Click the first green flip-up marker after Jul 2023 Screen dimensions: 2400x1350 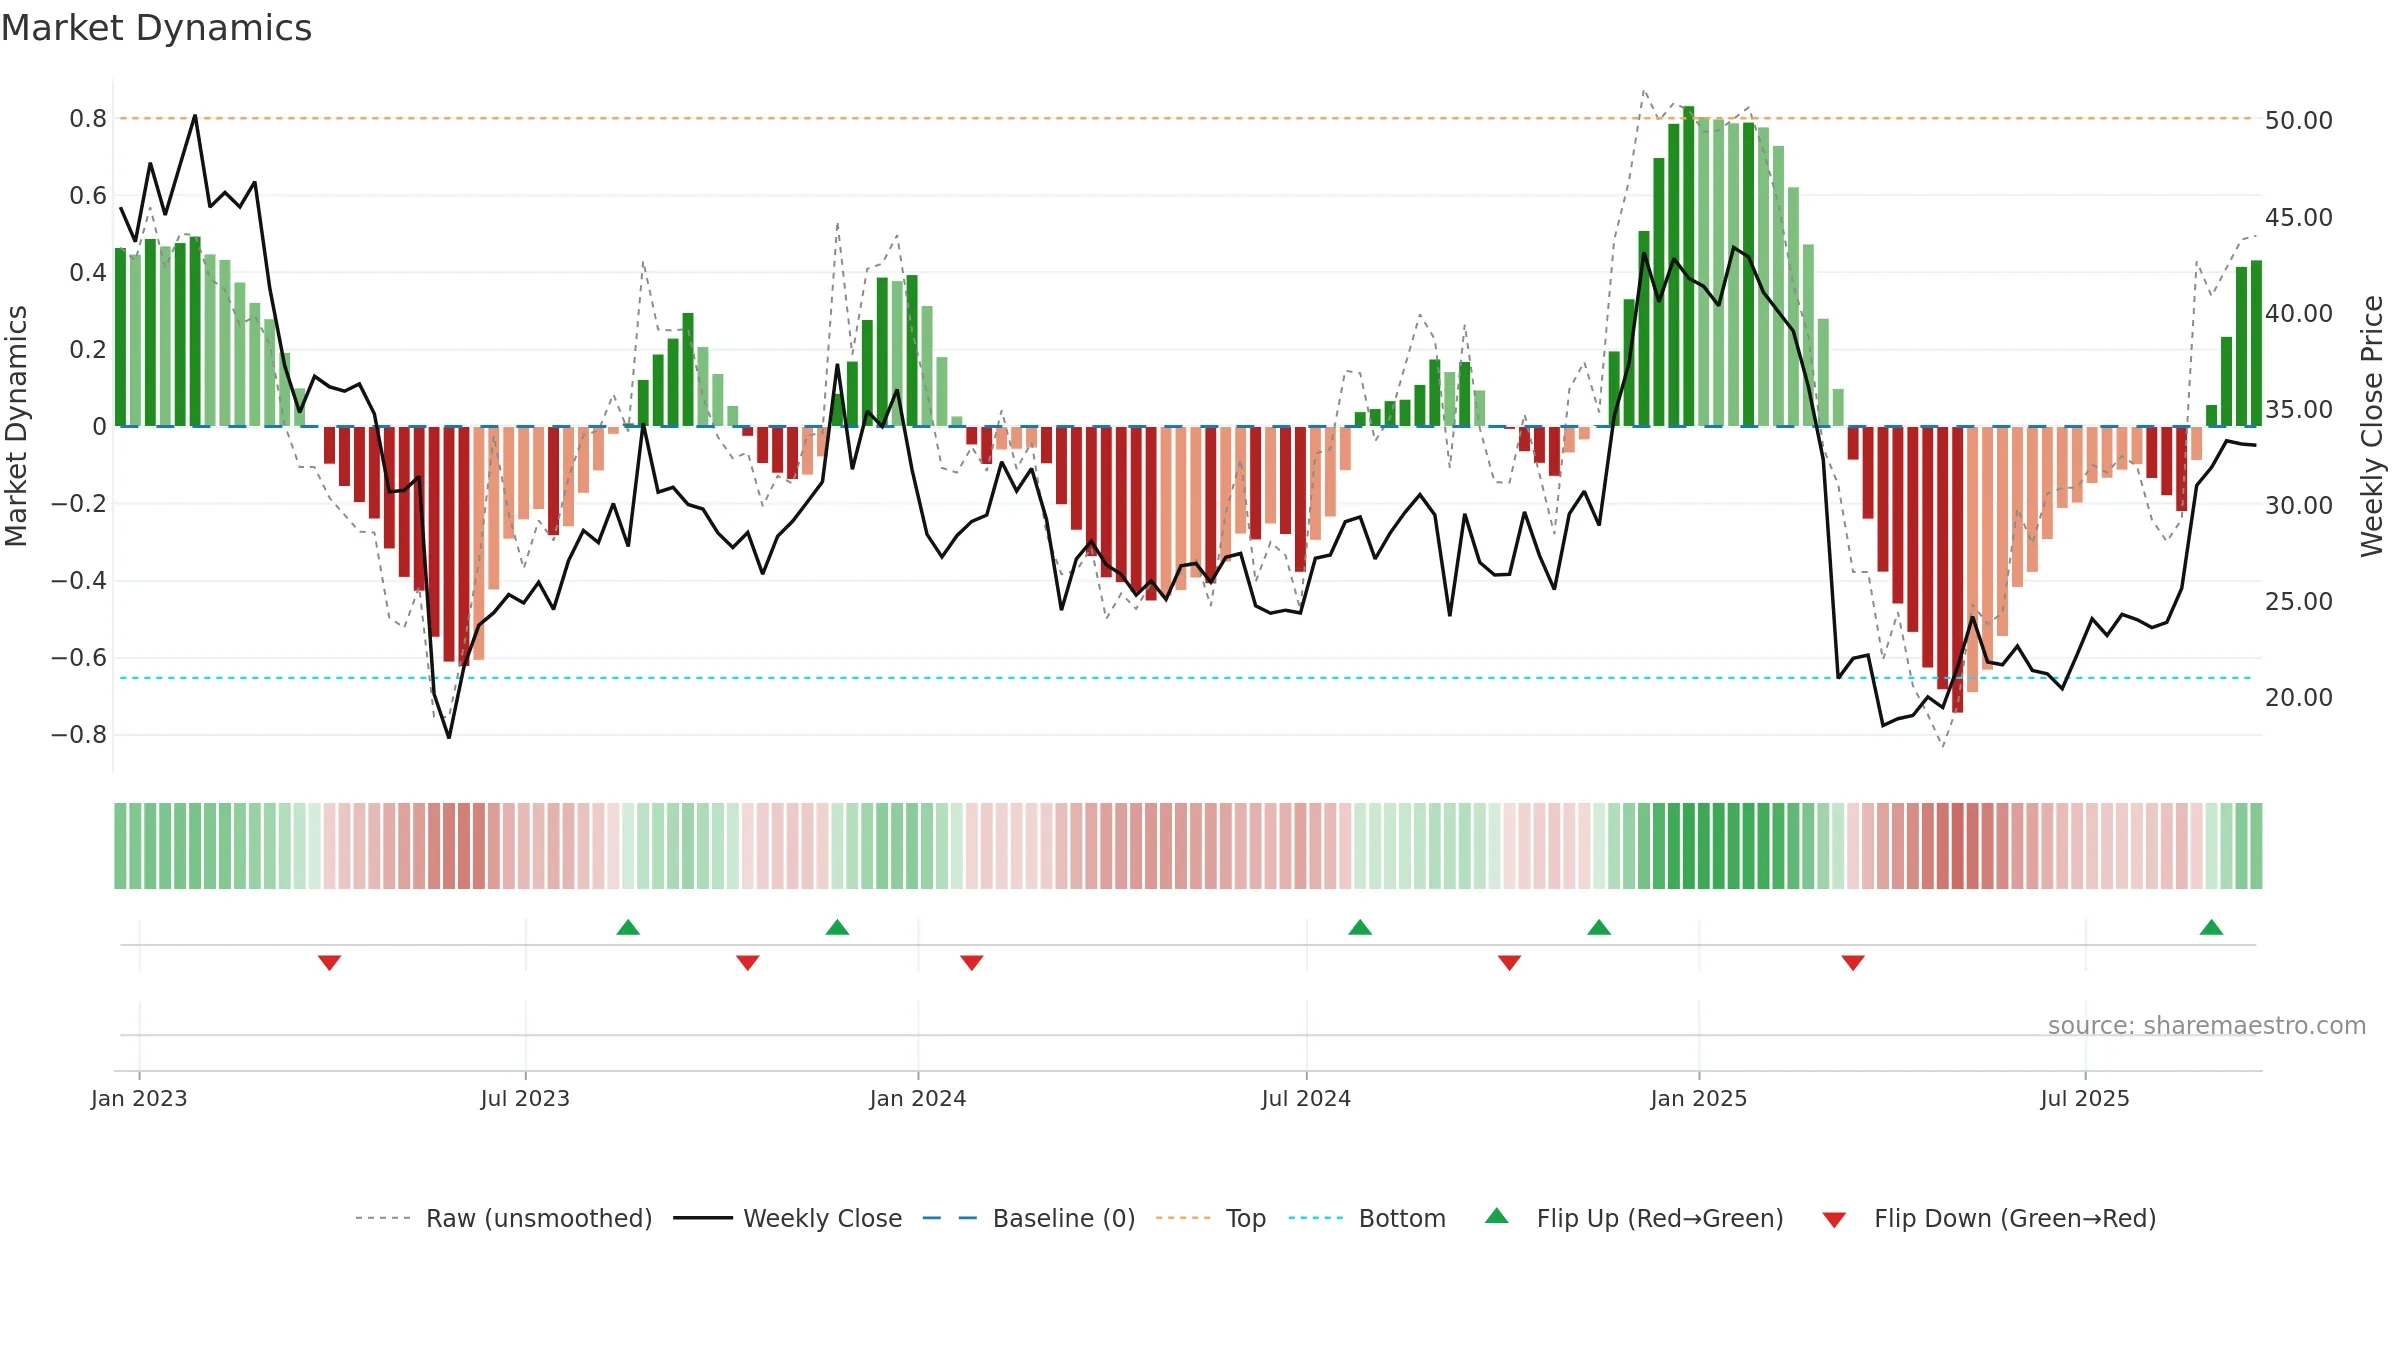tap(628, 927)
